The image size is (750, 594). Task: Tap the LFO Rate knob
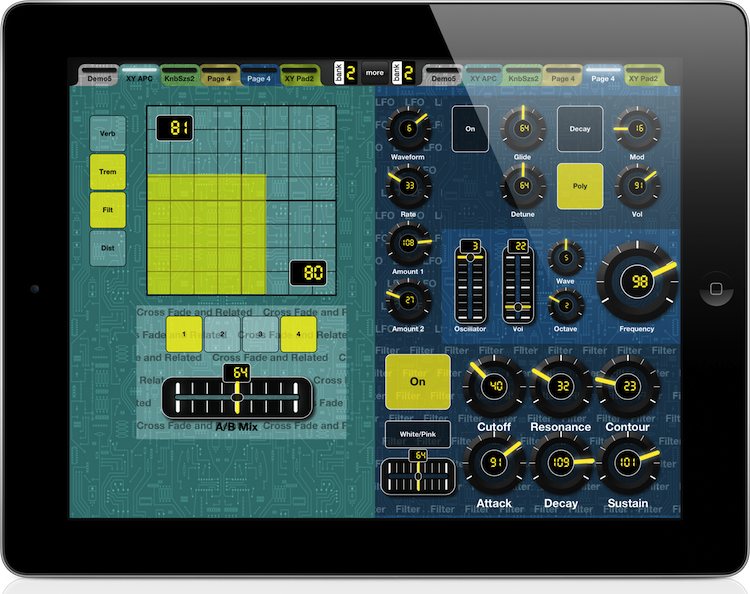(x=408, y=186)
